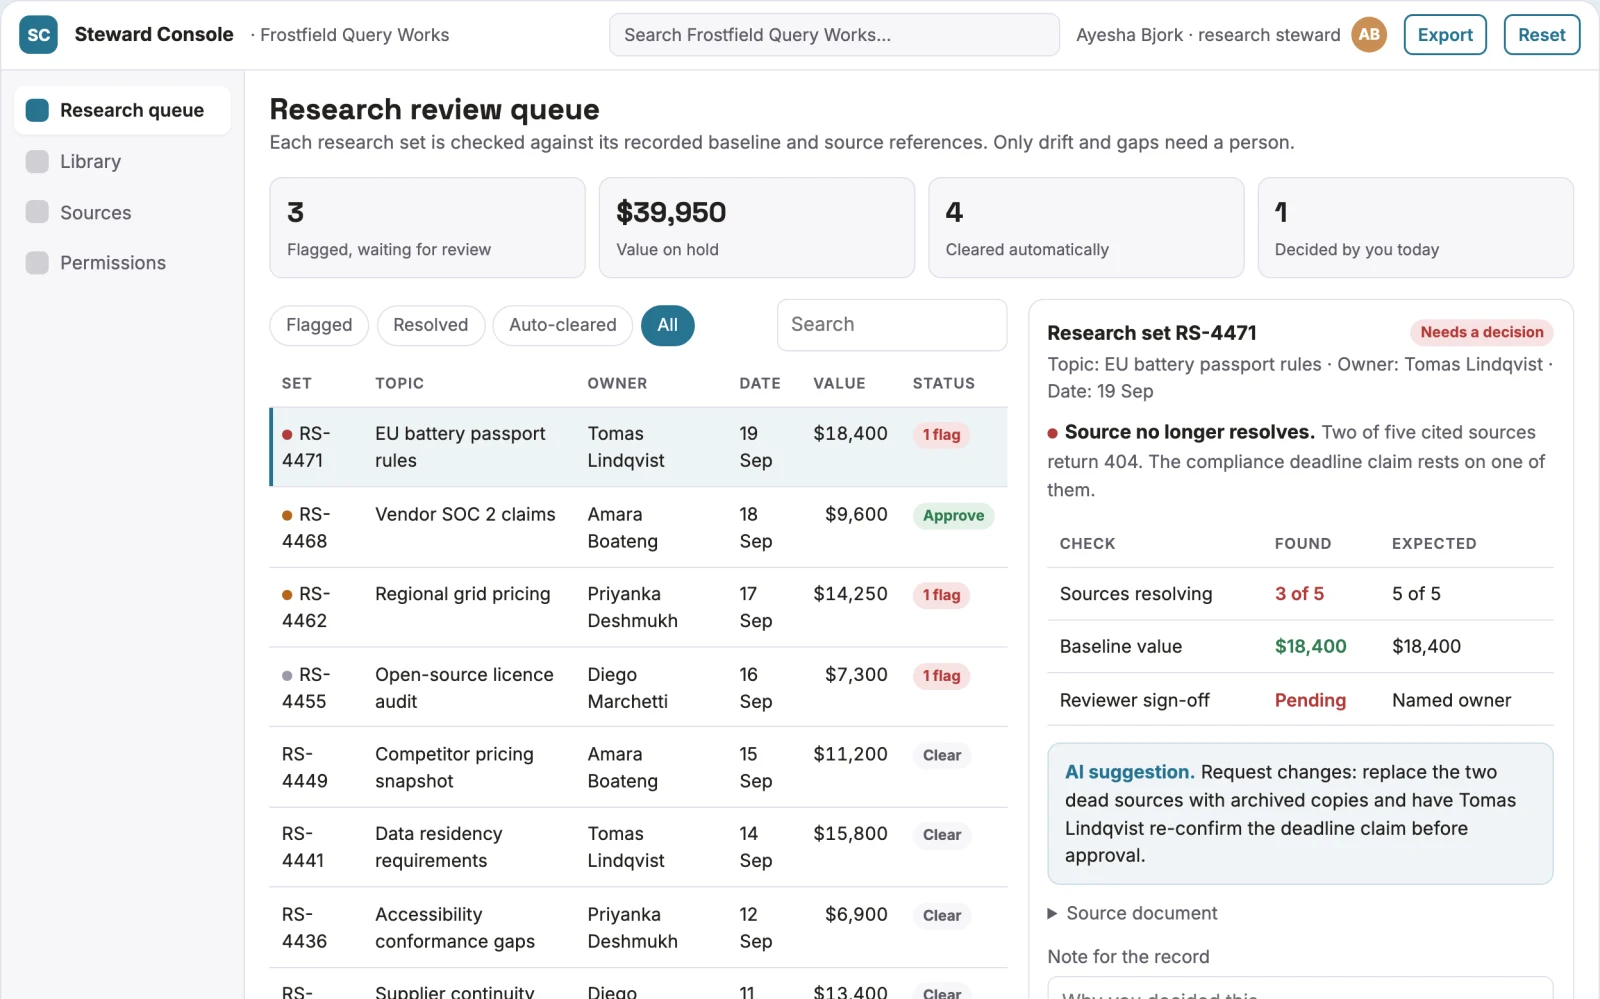Open the AB user avatar
Viewport: 1600px width, 999px height.
[1369, 35]
